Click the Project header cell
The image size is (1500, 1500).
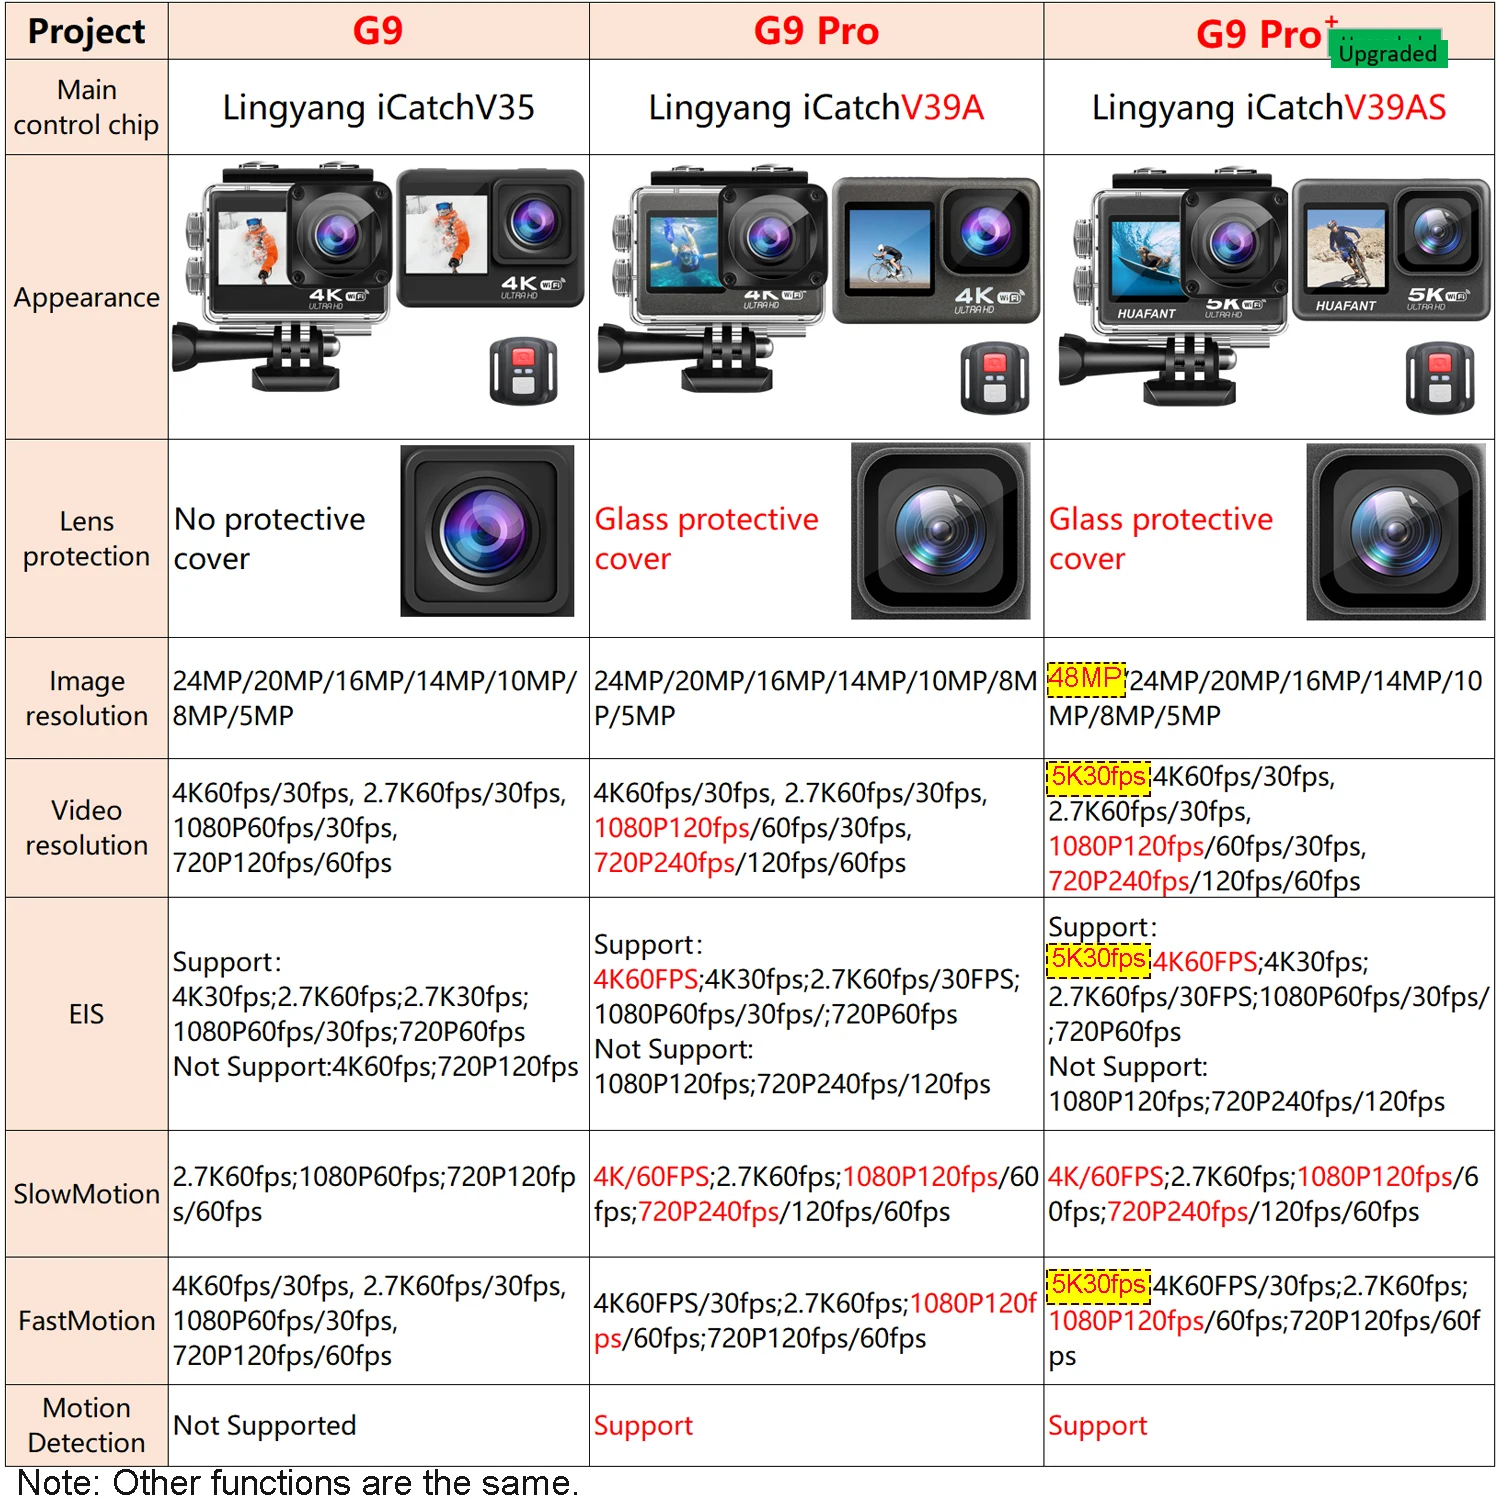[x=86, y=31]
